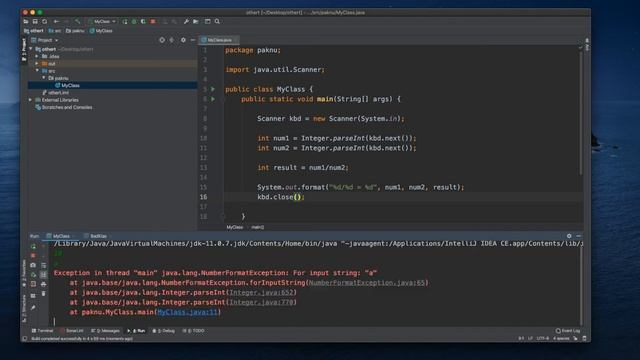Click the red Stop button in toolbar
640x360 pixels.
point(153,22)
